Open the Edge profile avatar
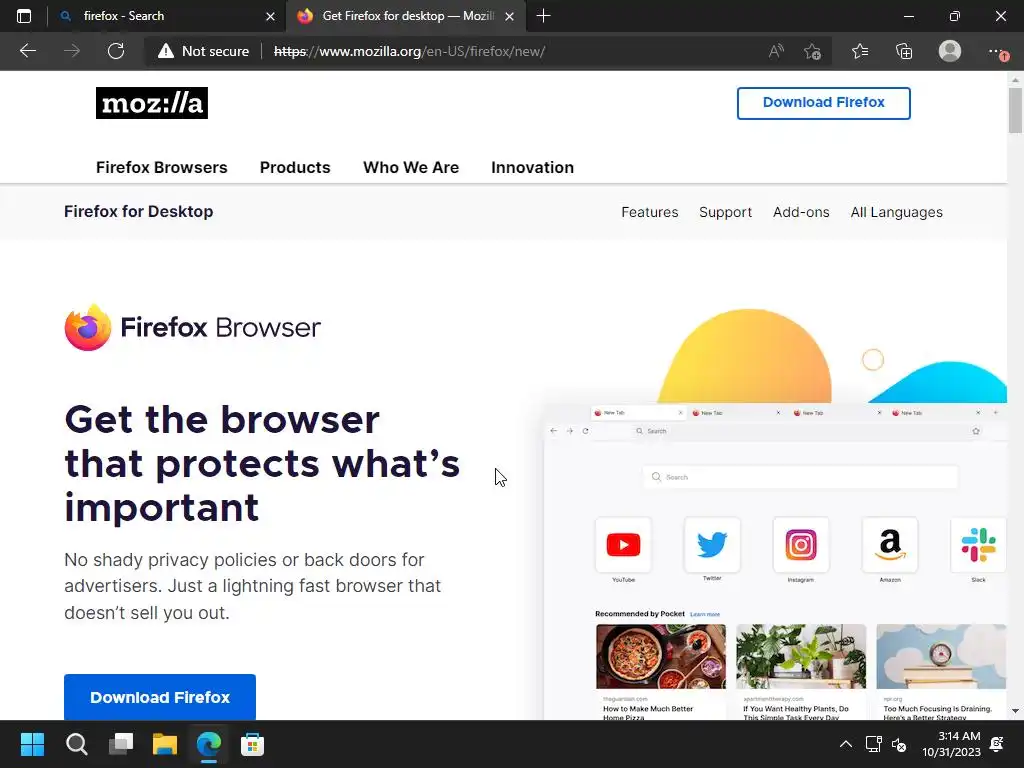This screenshot has height=768, width=1024. 950,51
